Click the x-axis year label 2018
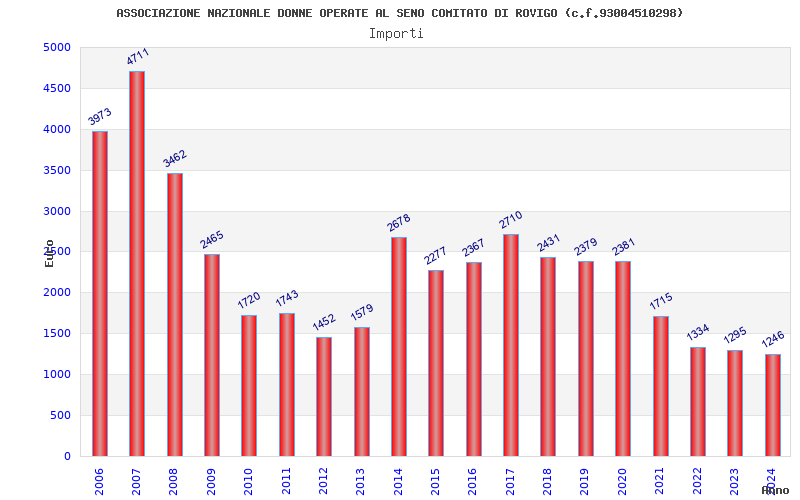The width and height of the screenshot is (800, 500). pyautogui.click(x=547, y=481)
